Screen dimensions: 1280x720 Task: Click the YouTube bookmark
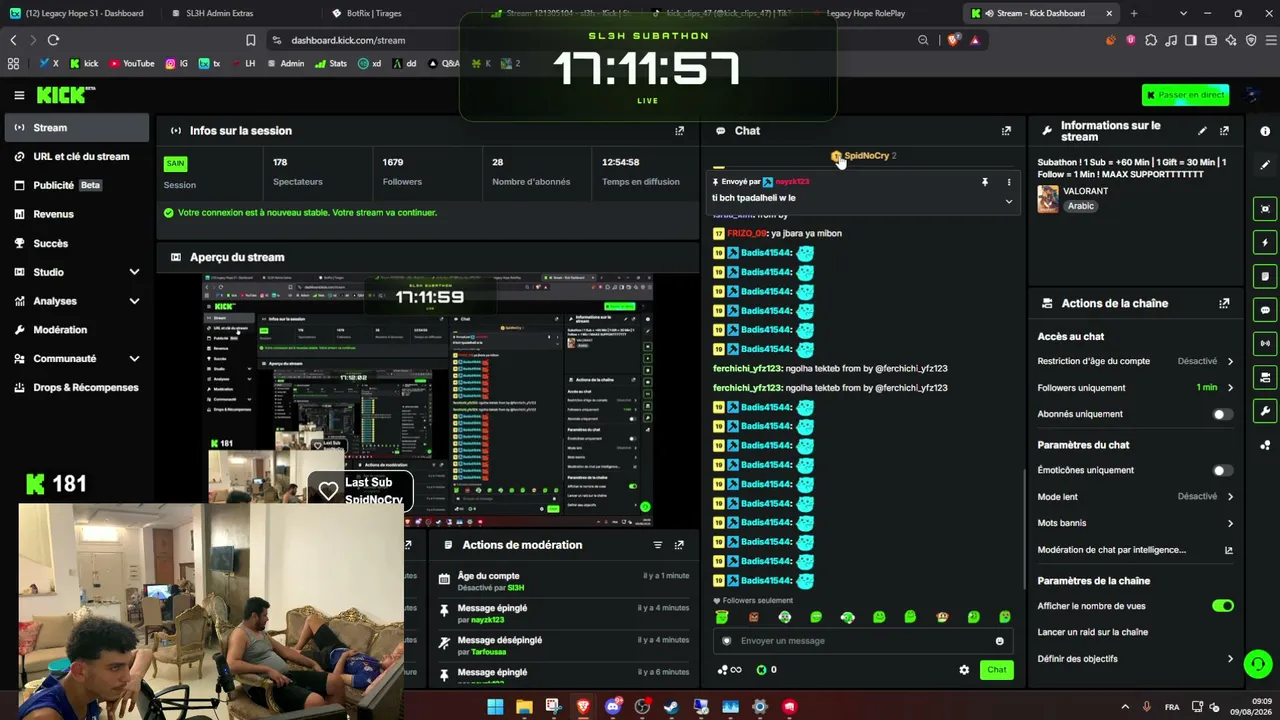(131, 63)
